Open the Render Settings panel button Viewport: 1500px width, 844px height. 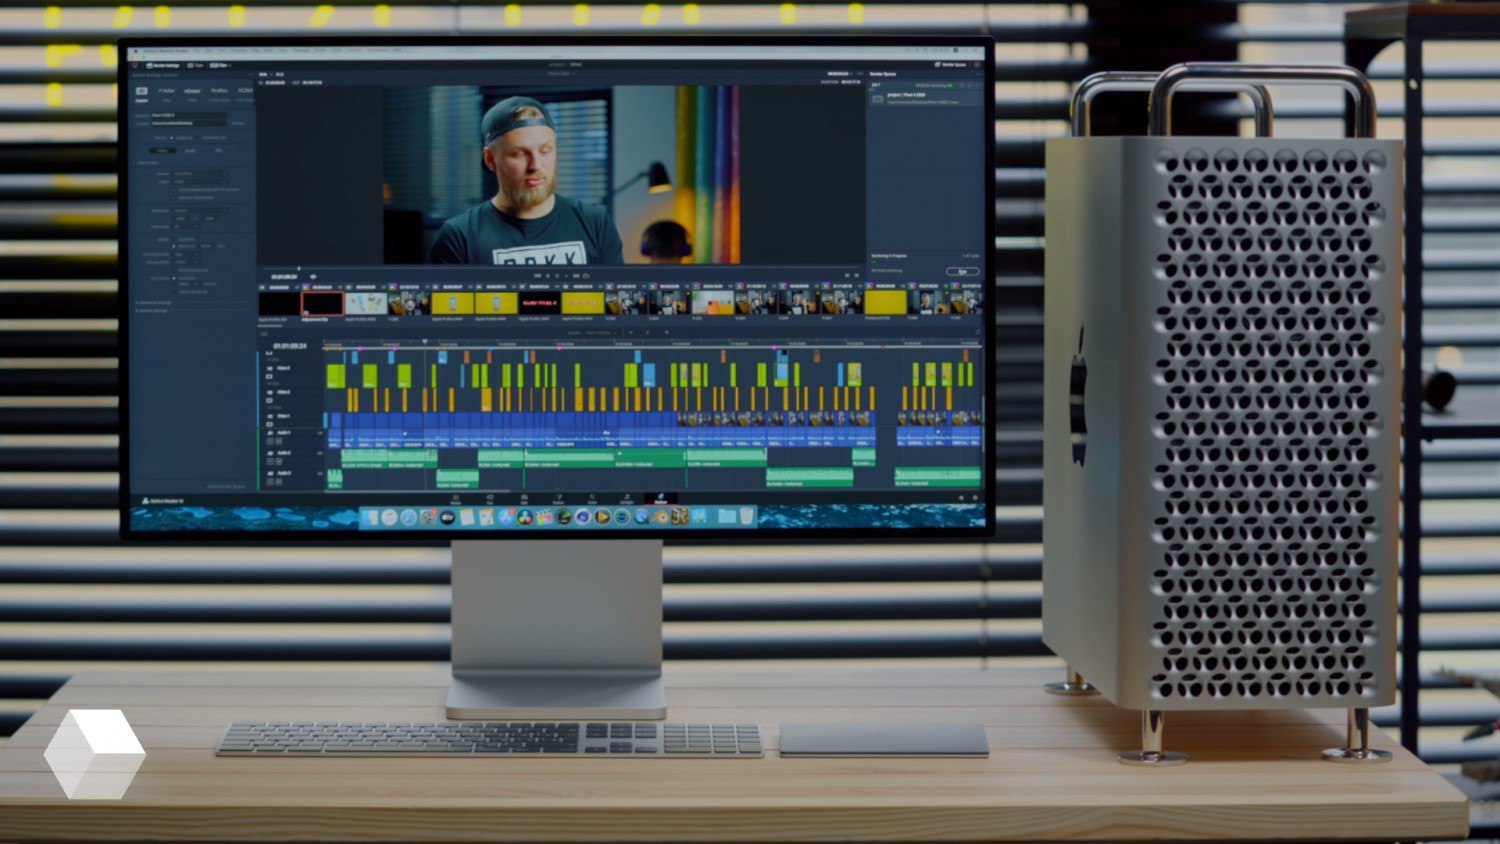pyautogui.click(x=163, y=65)
